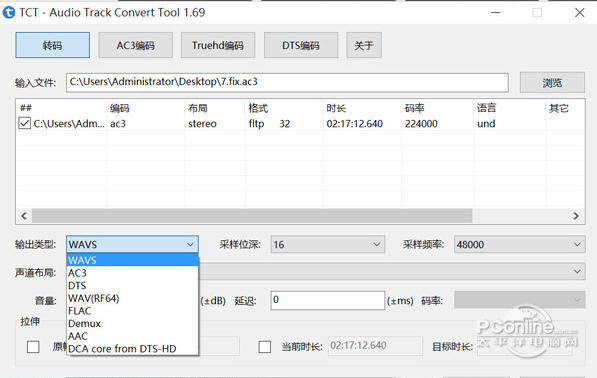Pick Demux from the dropdown list

132,323
